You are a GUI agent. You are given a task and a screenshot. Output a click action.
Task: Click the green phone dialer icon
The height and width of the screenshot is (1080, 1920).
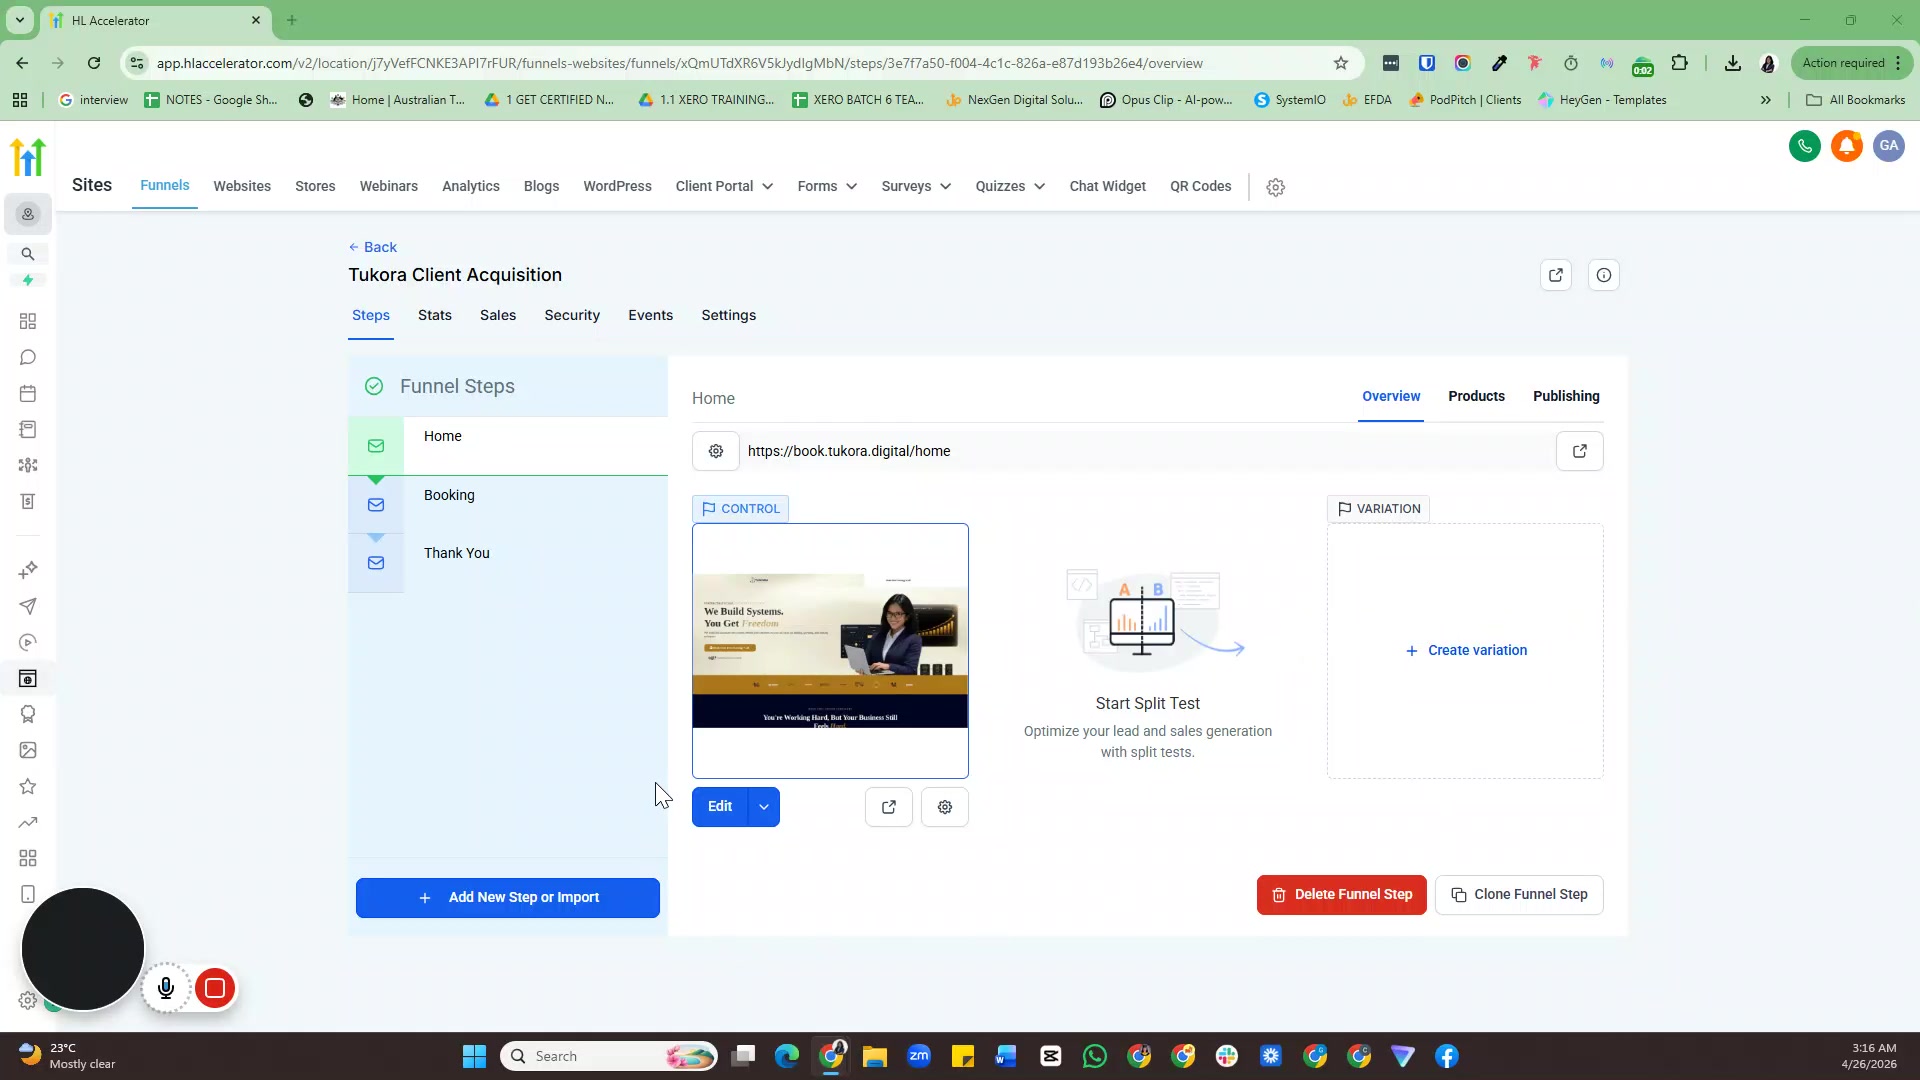[x=1804, y=146]
